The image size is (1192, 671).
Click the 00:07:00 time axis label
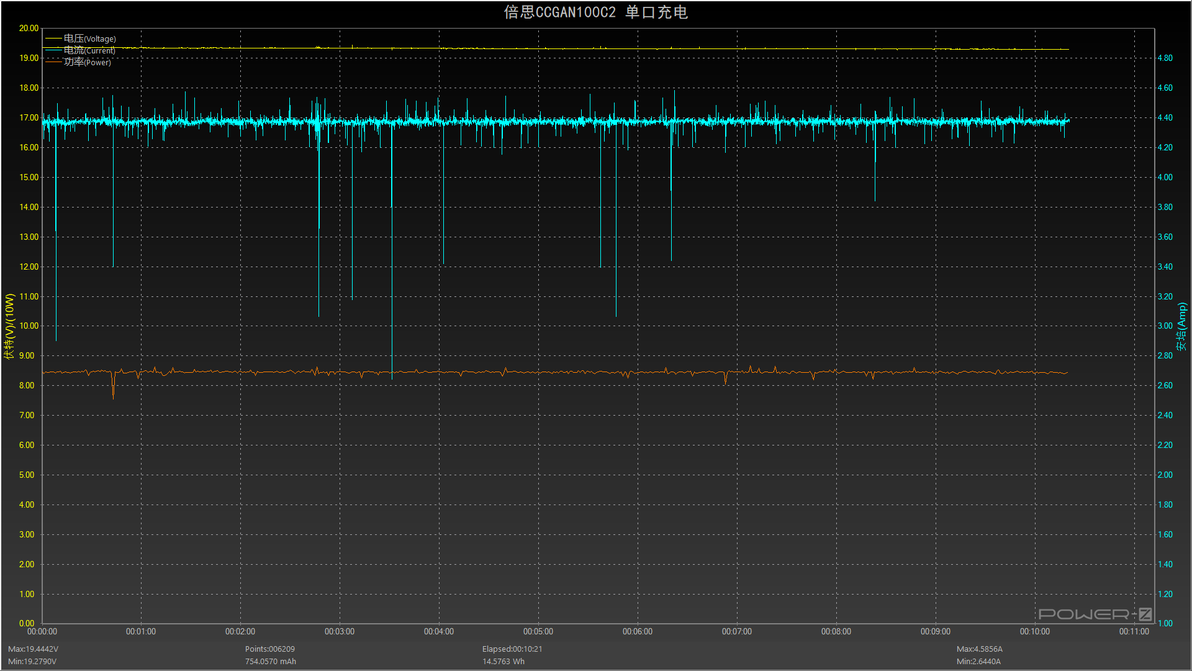click(737, 631)
